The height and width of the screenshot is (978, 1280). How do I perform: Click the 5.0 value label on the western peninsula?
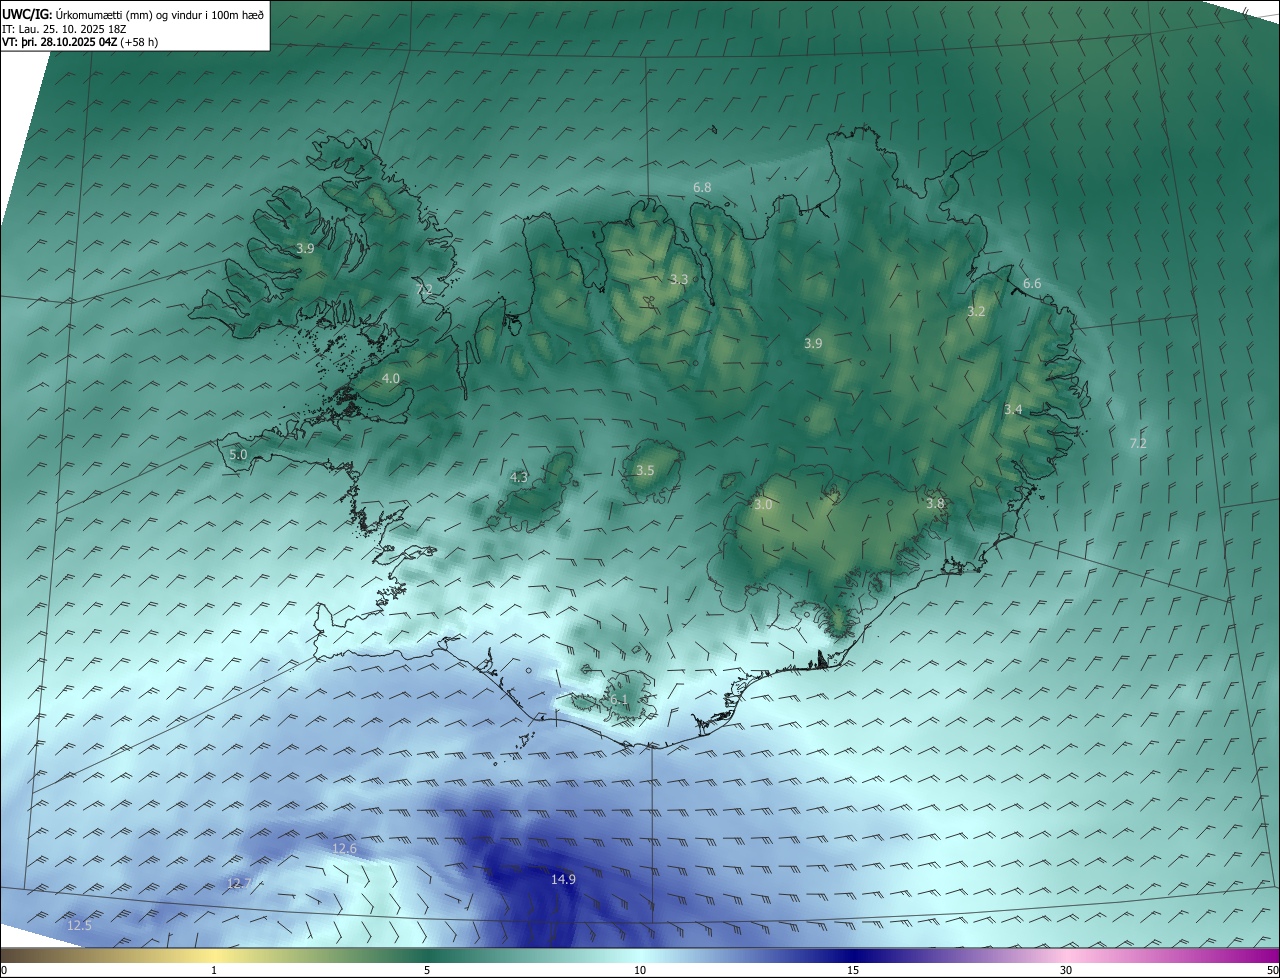pyautogui.click(x=238, y=455)
